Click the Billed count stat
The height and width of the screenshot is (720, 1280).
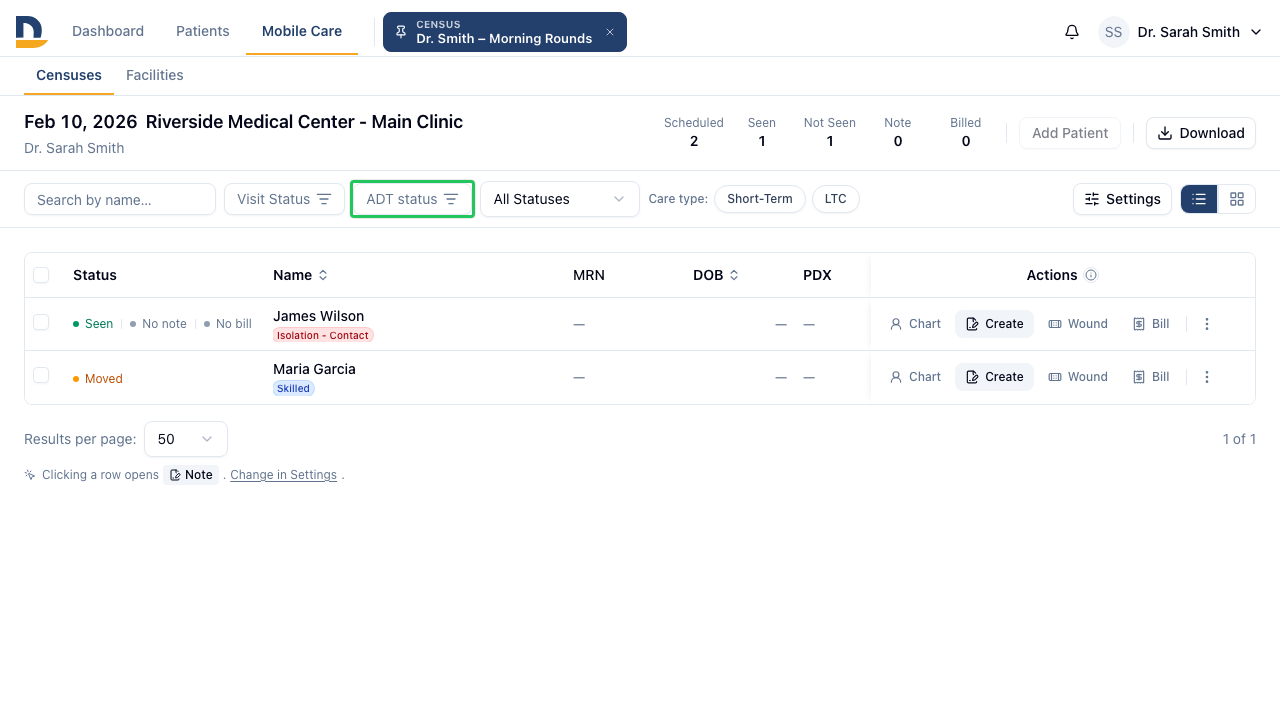[966, 132]
